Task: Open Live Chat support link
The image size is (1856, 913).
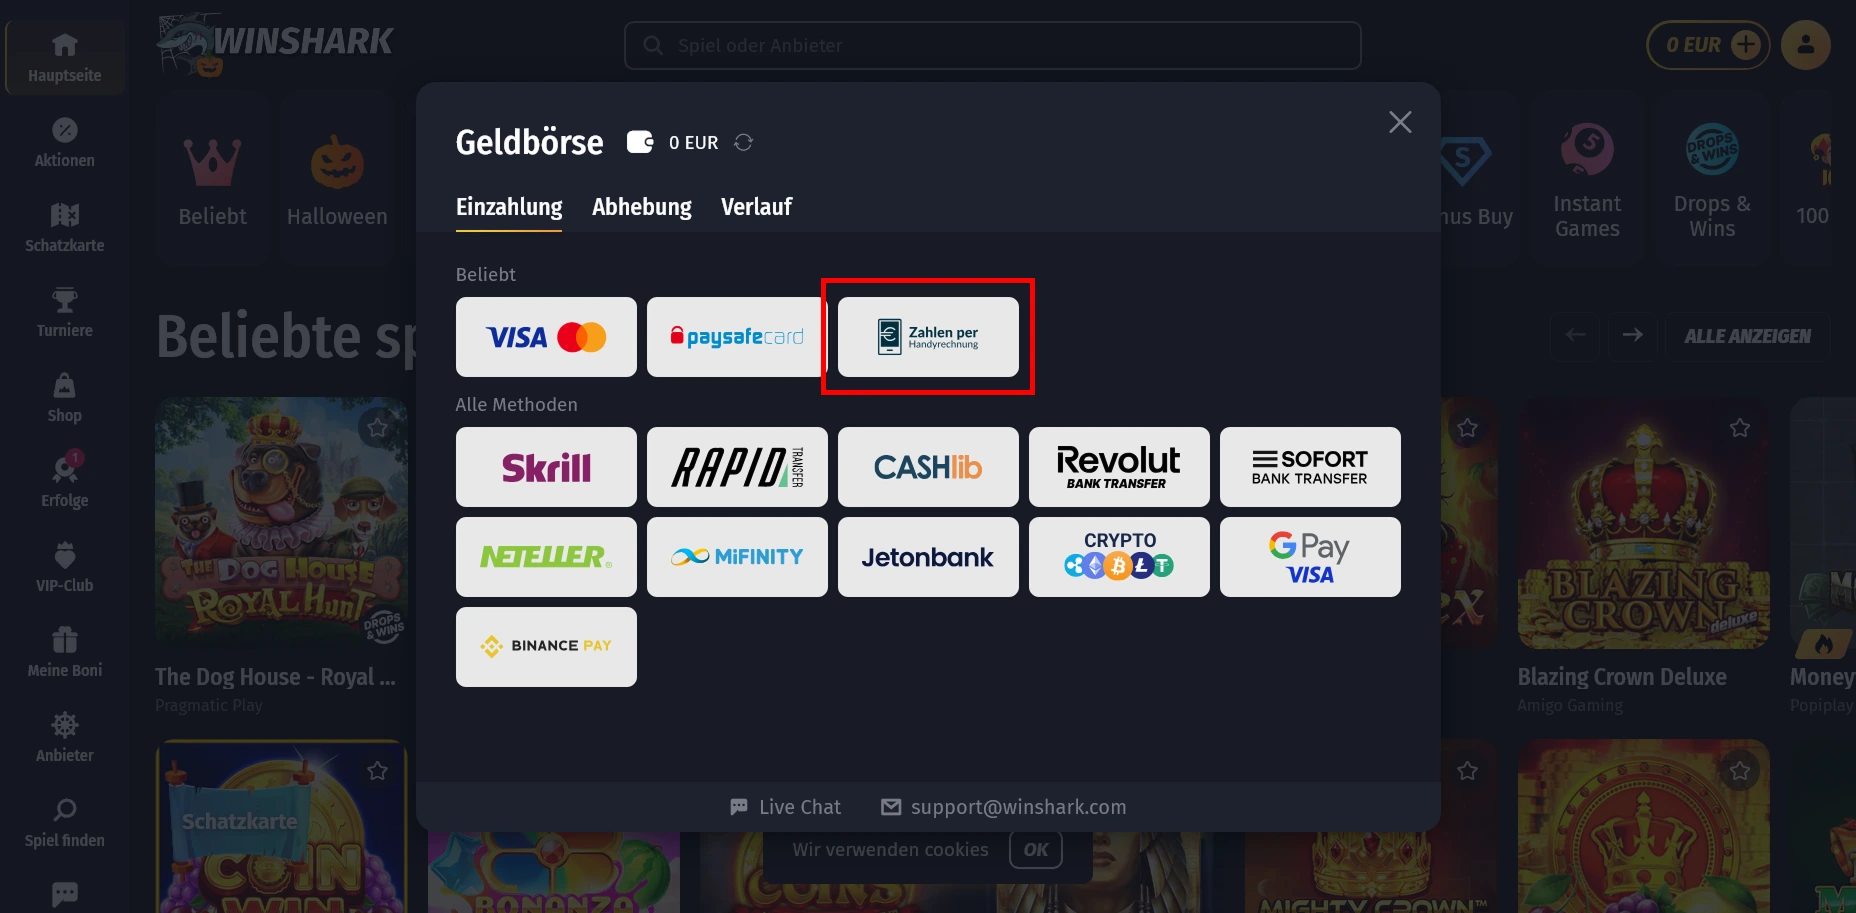Action: click(x=786, y=807)
